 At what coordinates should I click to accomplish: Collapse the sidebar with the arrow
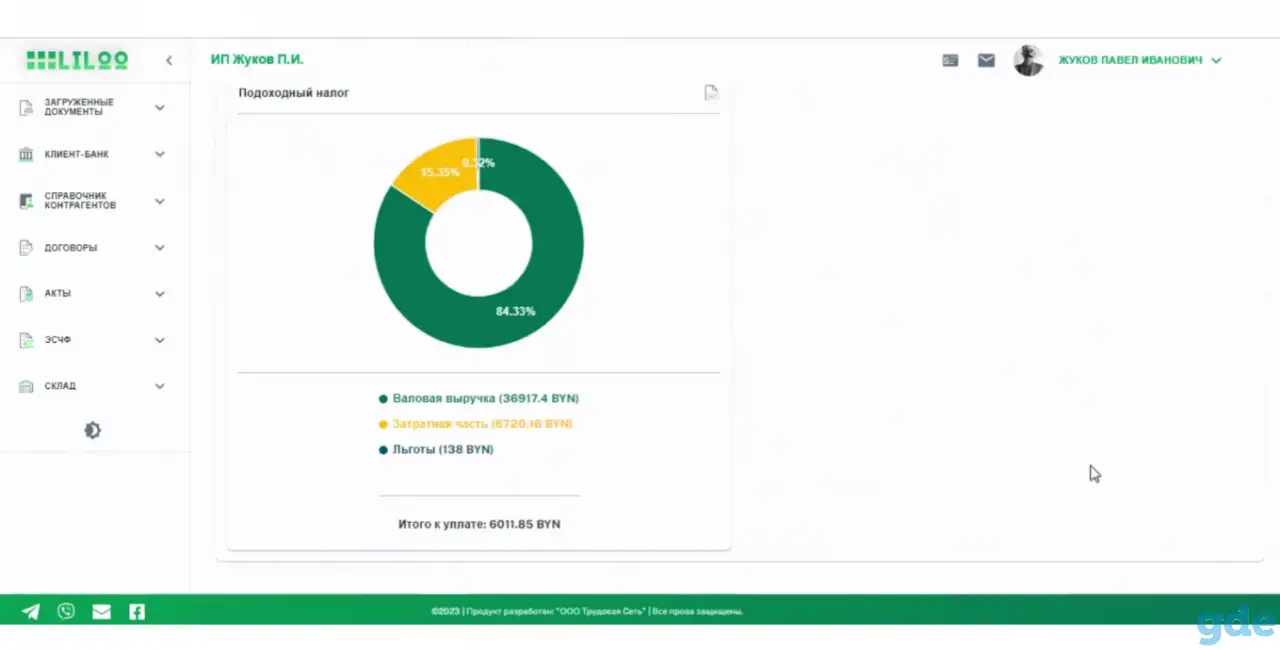[x=169, y=61]
